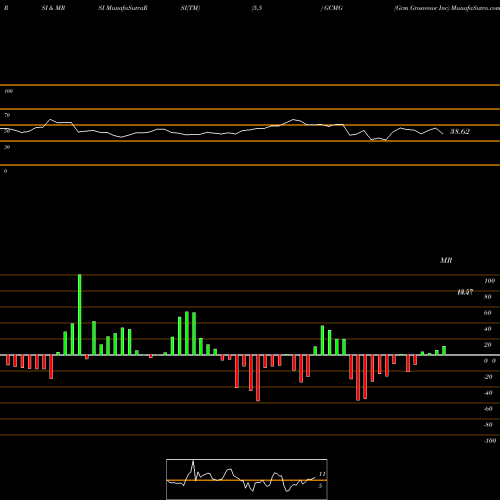Click the RSI panel '30' level label
Screen dimensions: 500x500
click(7, 147)
